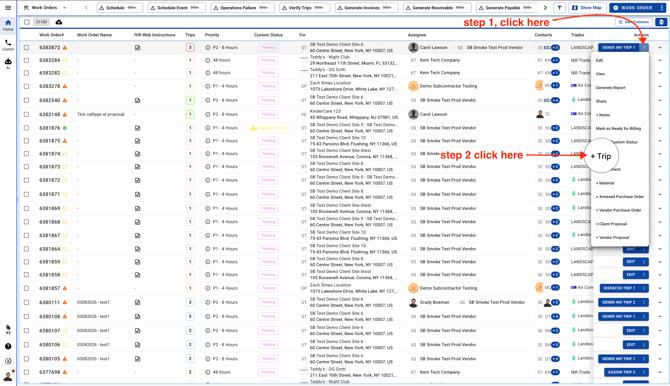Click the Show Map button

pos(586,8)
